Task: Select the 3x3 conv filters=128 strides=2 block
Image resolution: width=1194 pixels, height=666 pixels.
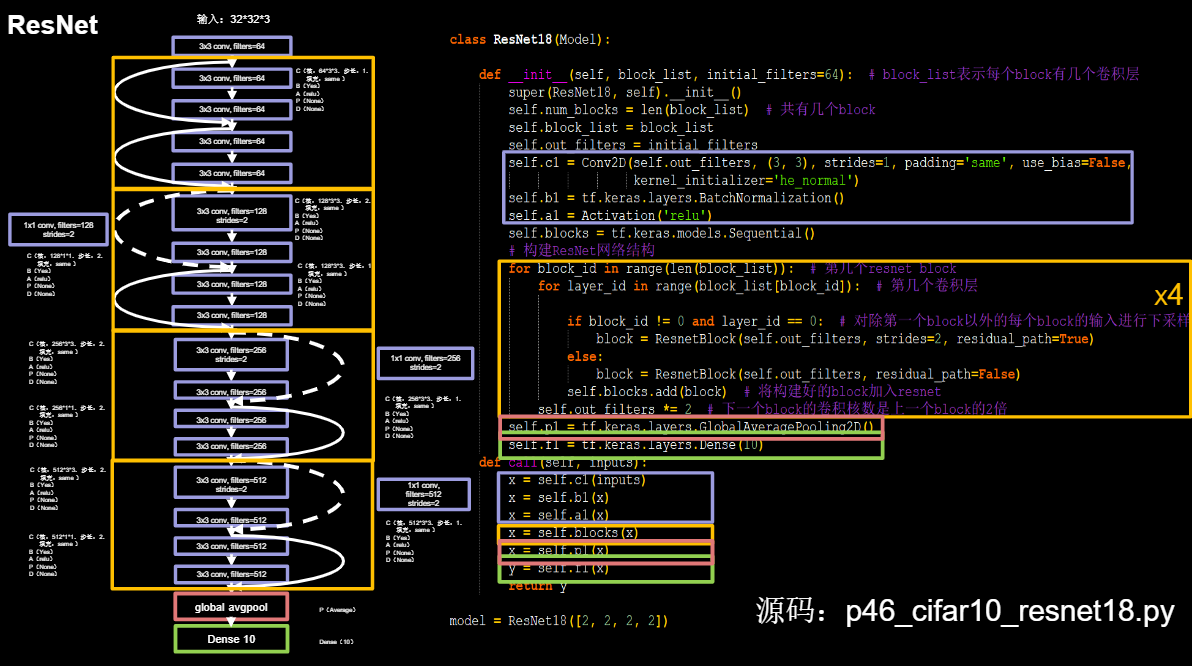Action: [232, 212]
